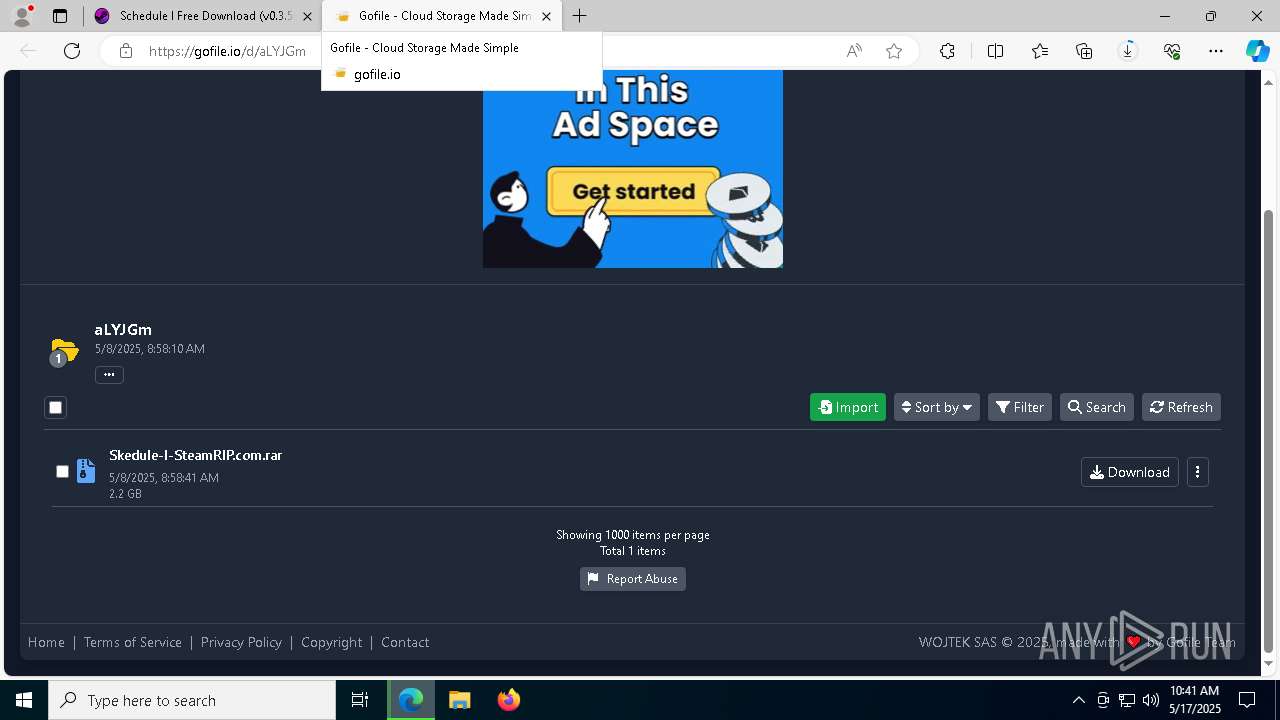Launch Firefox from taskbar
1280x720 pixels.
coord(508,700)
